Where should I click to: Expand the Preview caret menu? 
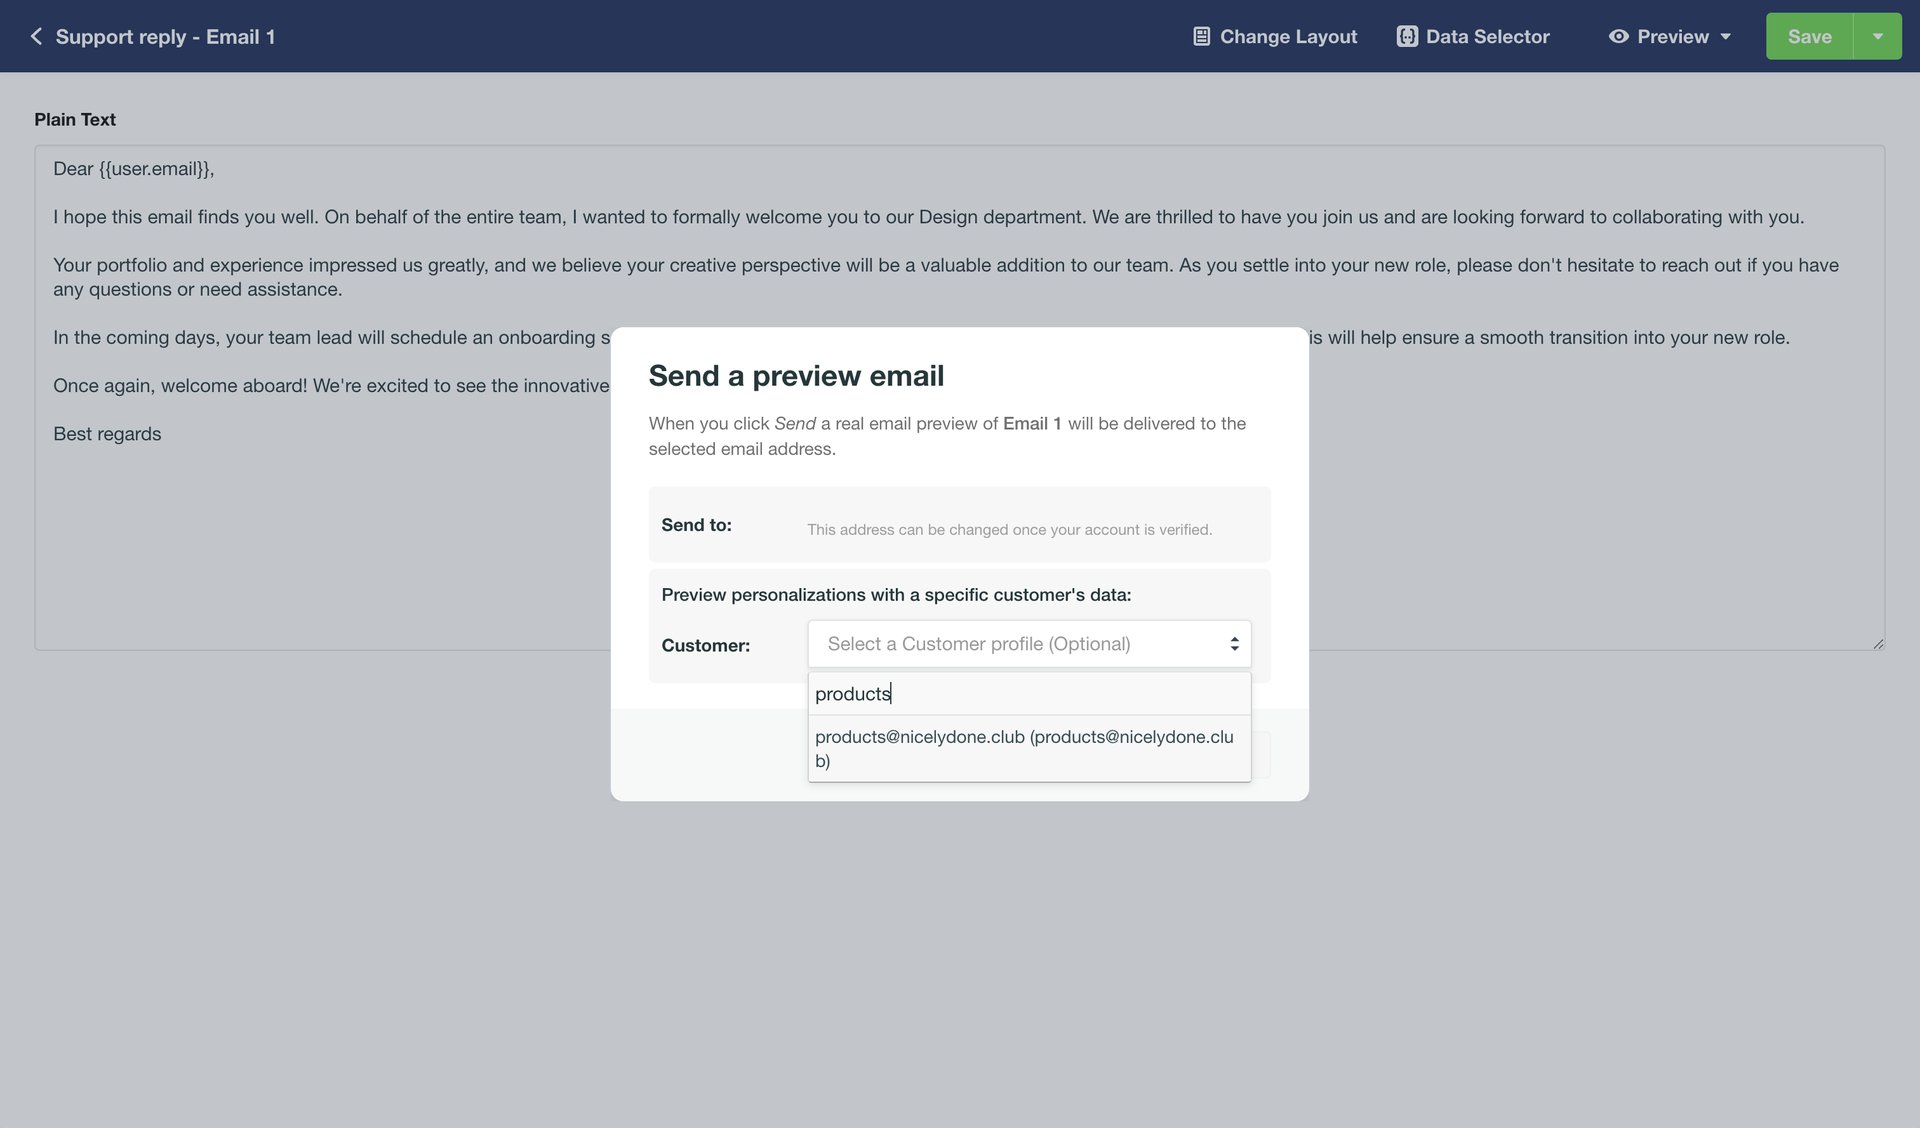tap(1726, 36)
